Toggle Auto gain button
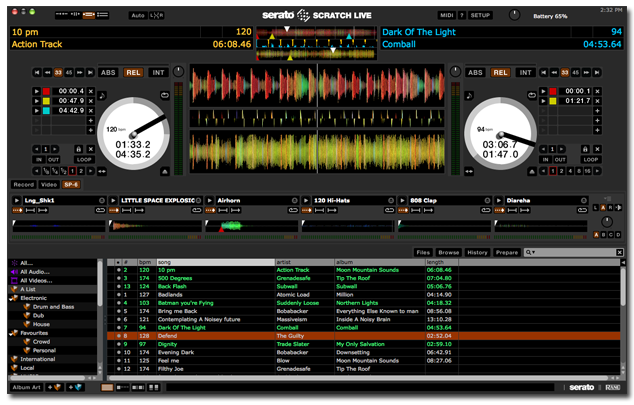Image resolution: width=634 pixels, height=405 pixels. (x=138, y=15)
